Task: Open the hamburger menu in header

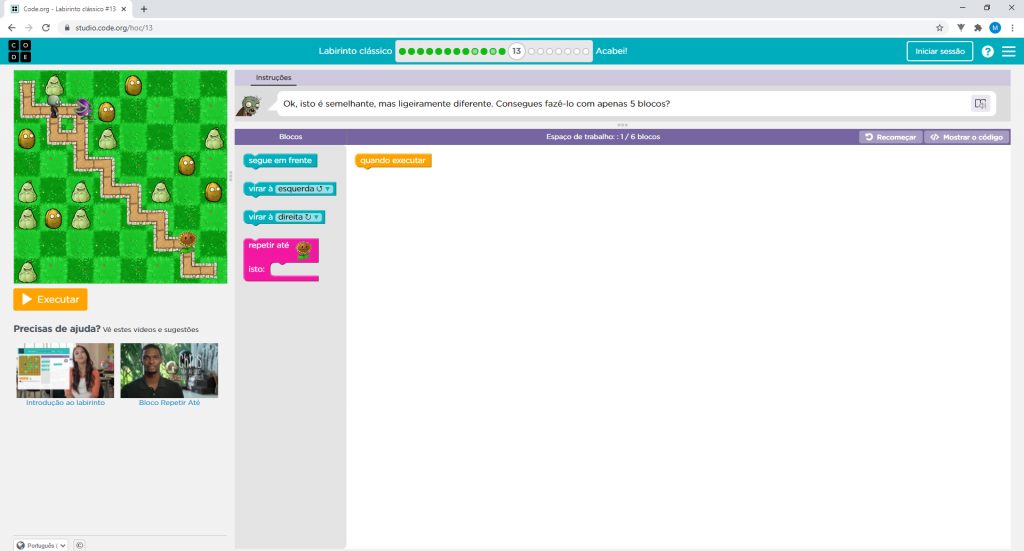Action: [x=1008, y=51]
